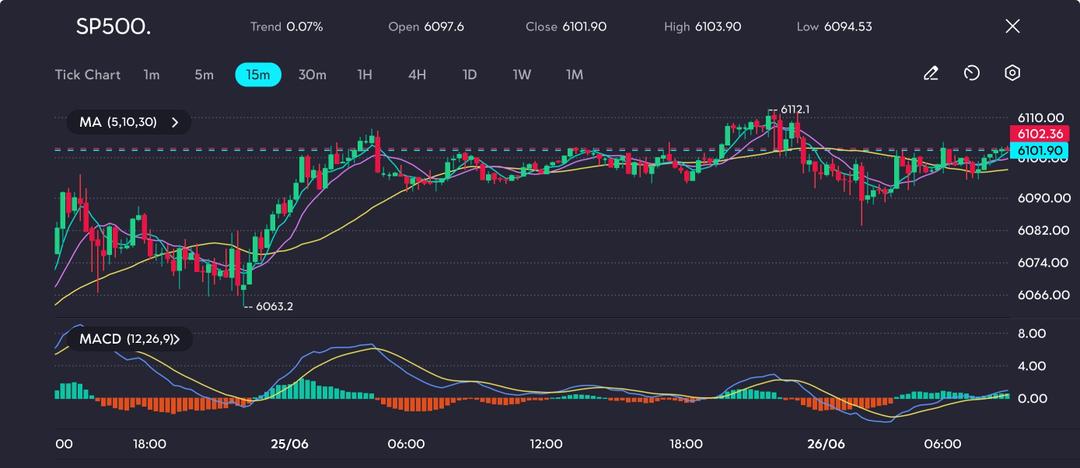This screenshot has width=1080, height=468.
Task: Open the pencil drawing tool
Action: click(x=931, y=74)
